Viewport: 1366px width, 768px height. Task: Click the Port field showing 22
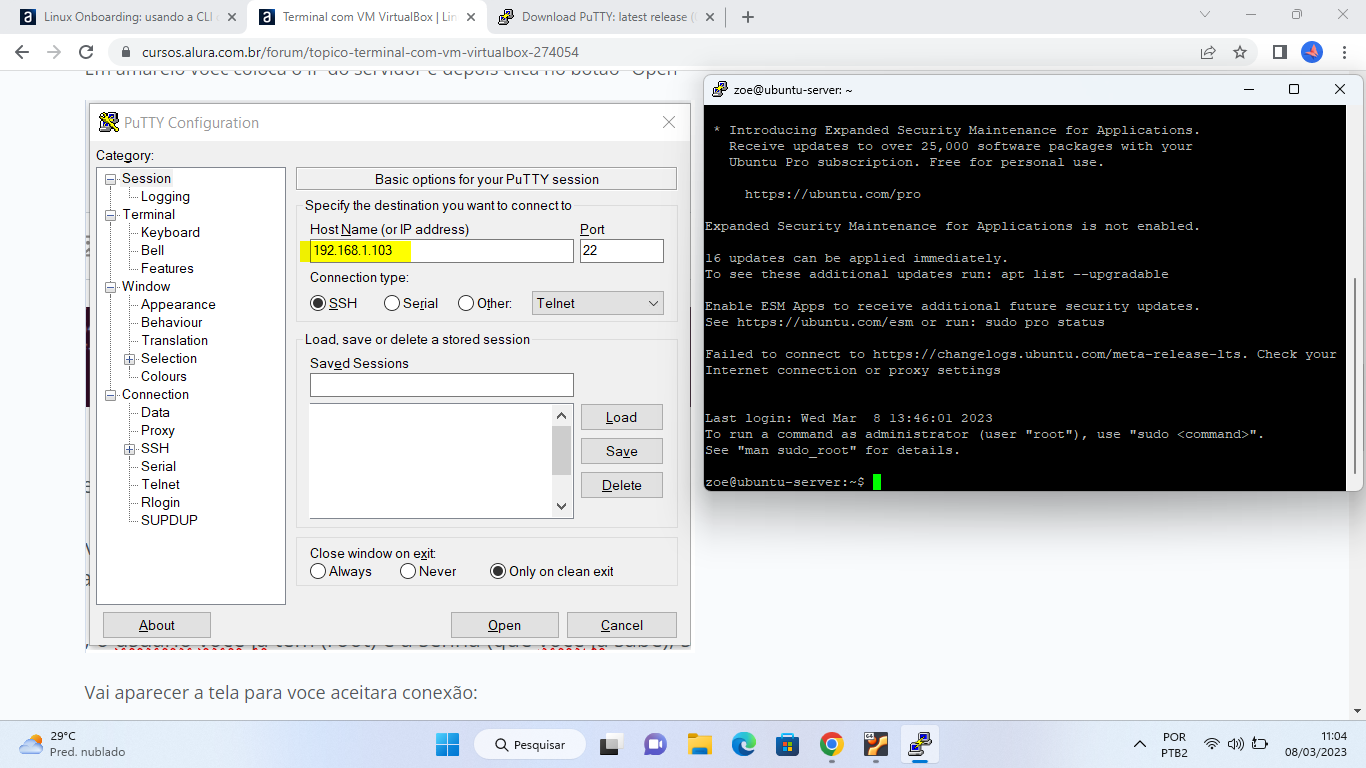click(622, 251)
